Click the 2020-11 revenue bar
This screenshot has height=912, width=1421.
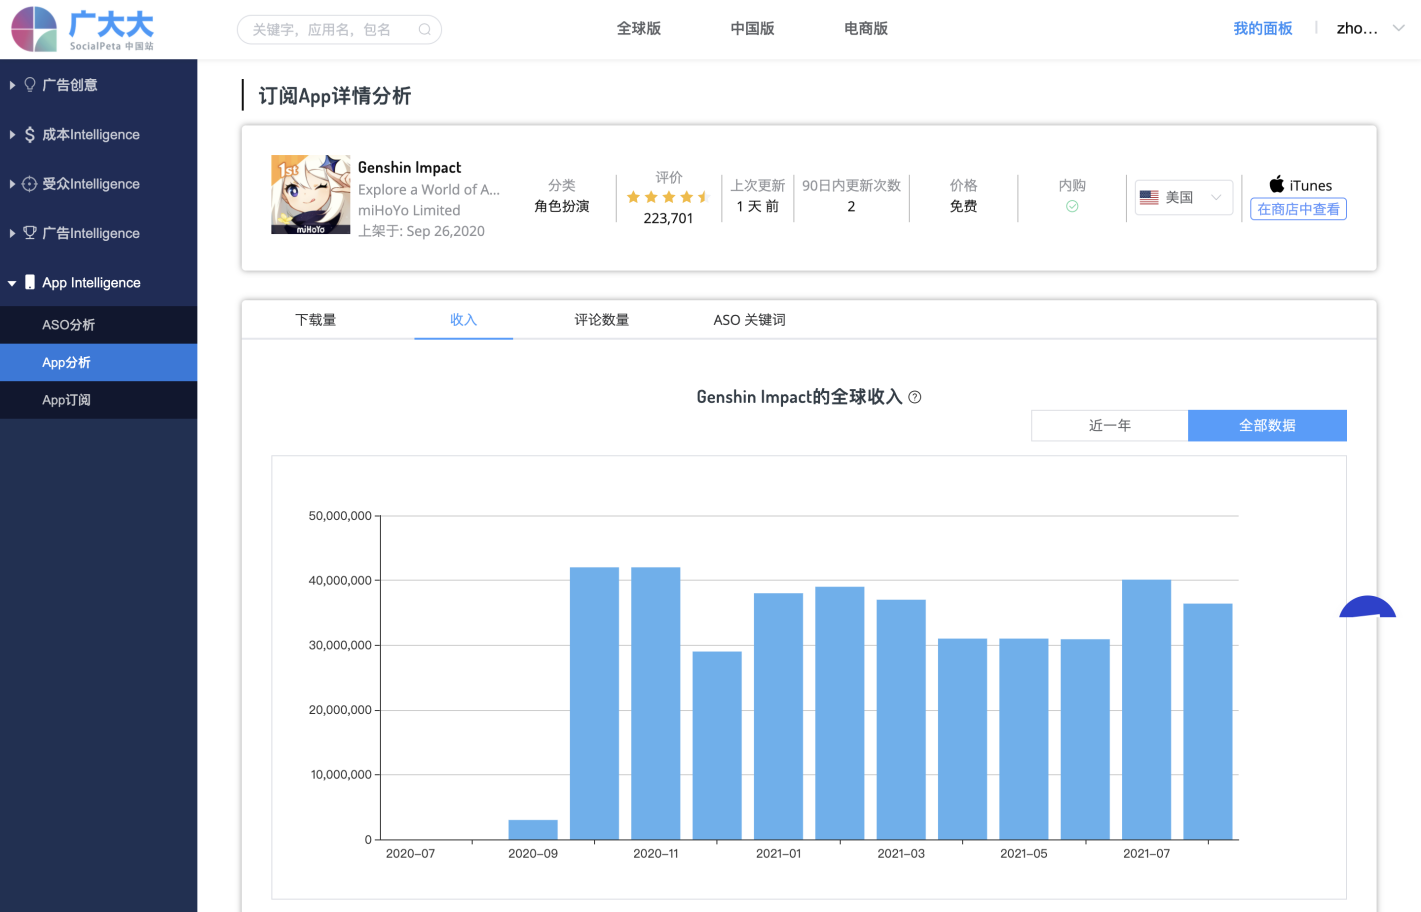pos(656,703)
